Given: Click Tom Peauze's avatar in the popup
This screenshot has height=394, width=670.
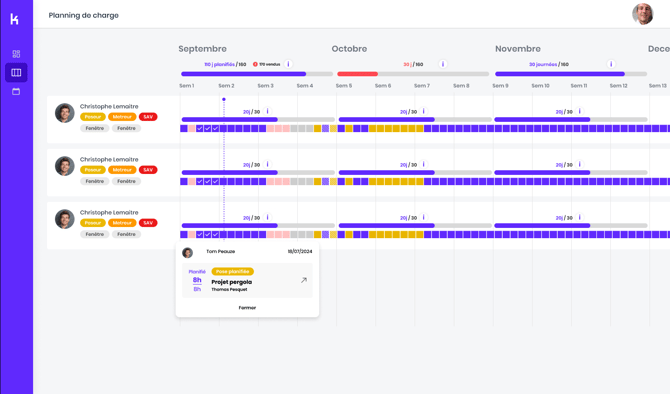Looking at the screenshot, I should coord(188,253).
